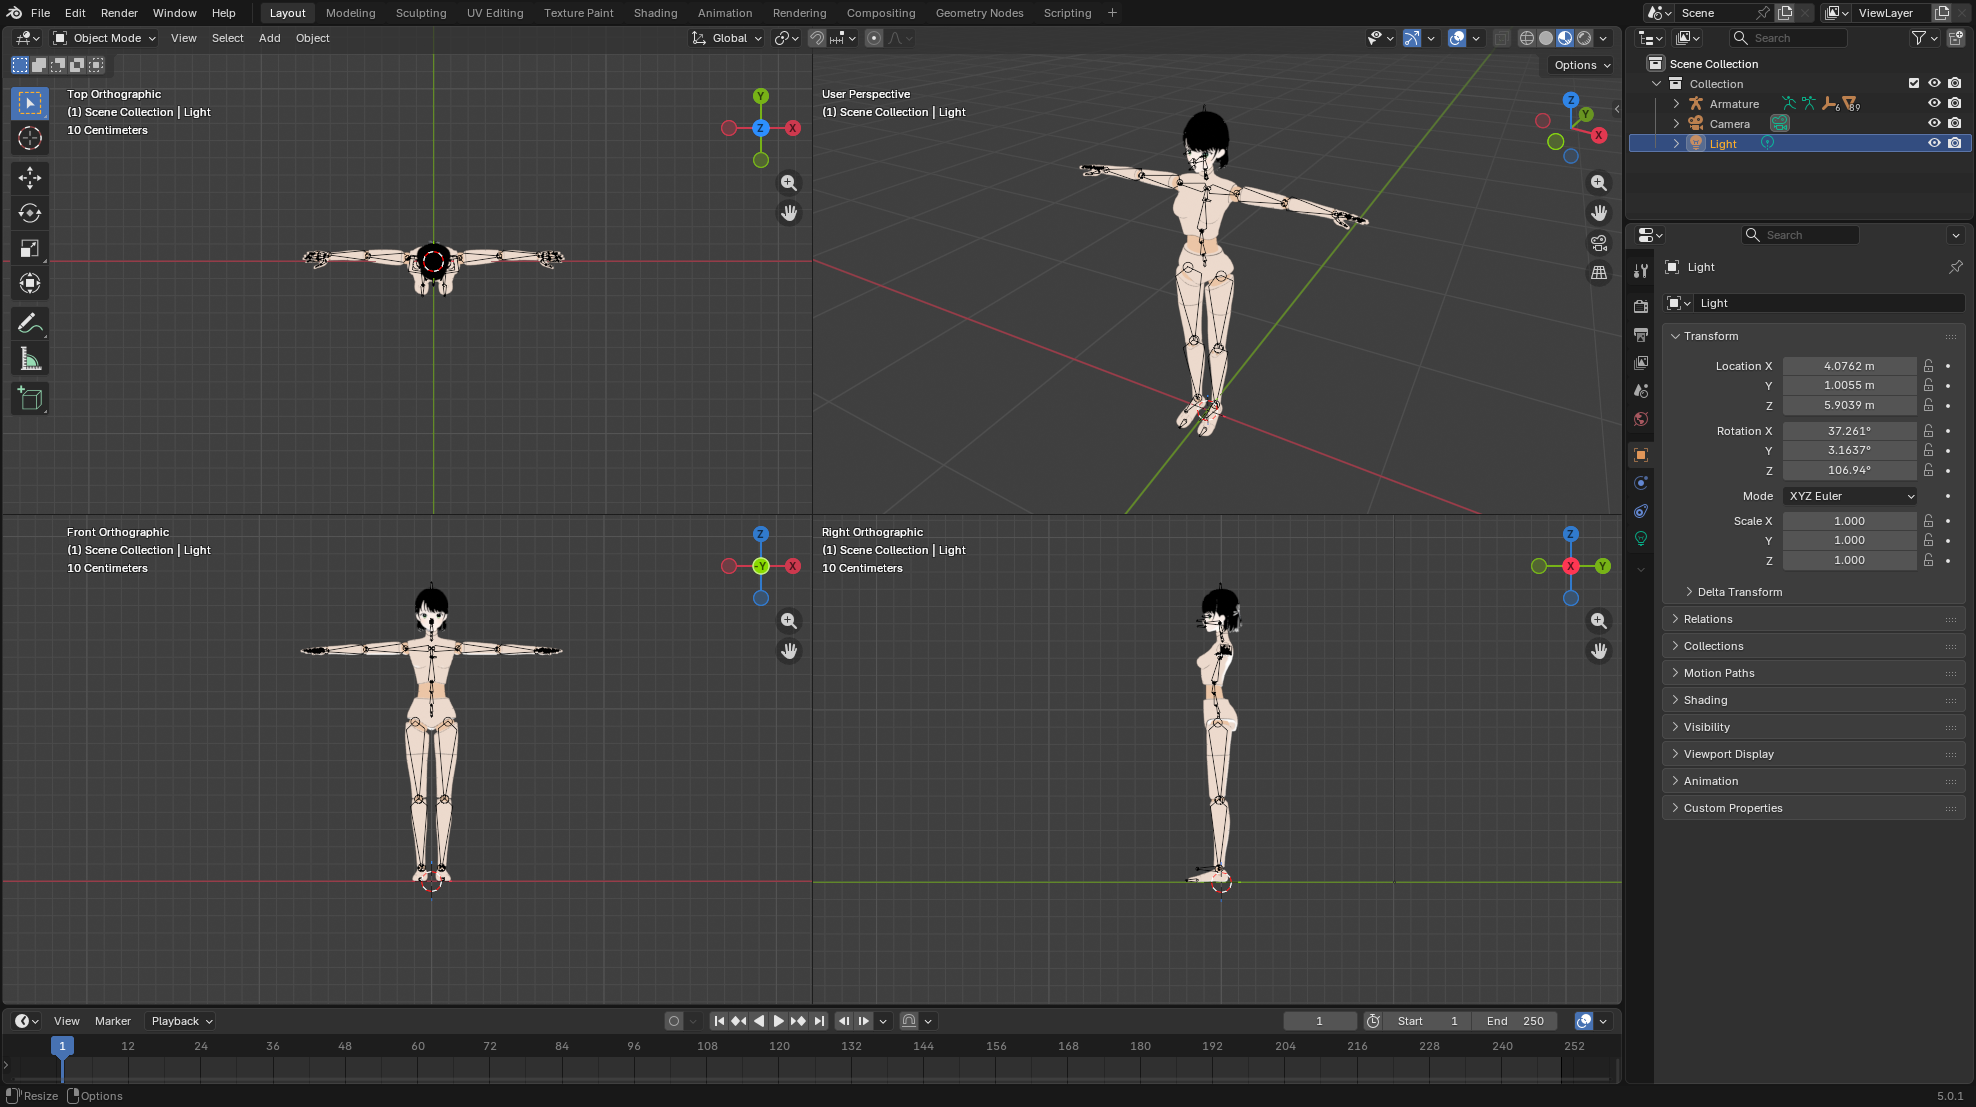Image resolution: width=1976 pixels, height=1107 pixels.
Task: Open the rotation Mode XYZ Euler dropdown
Action: pyautogui.click(x=1851, y=496)
